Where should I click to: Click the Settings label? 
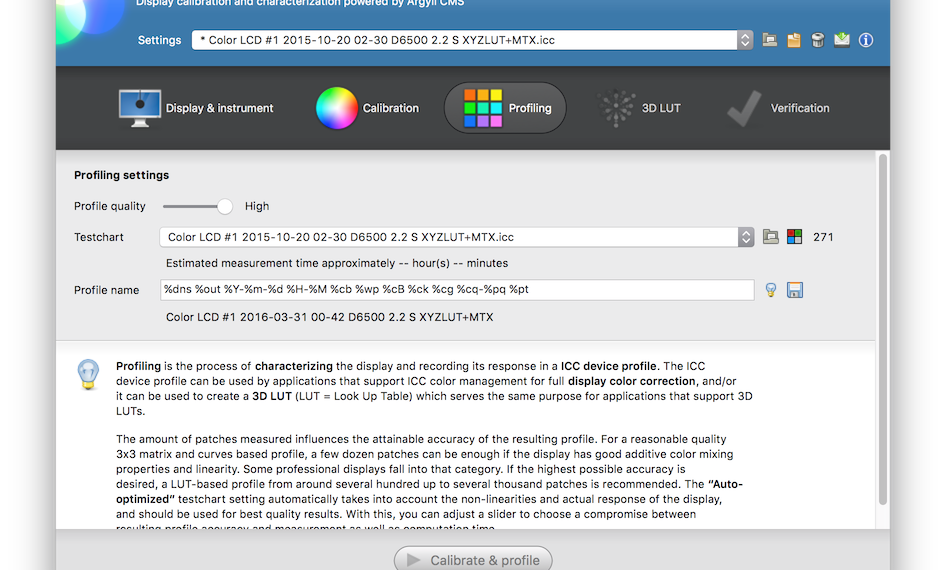(x=159, y=40)
